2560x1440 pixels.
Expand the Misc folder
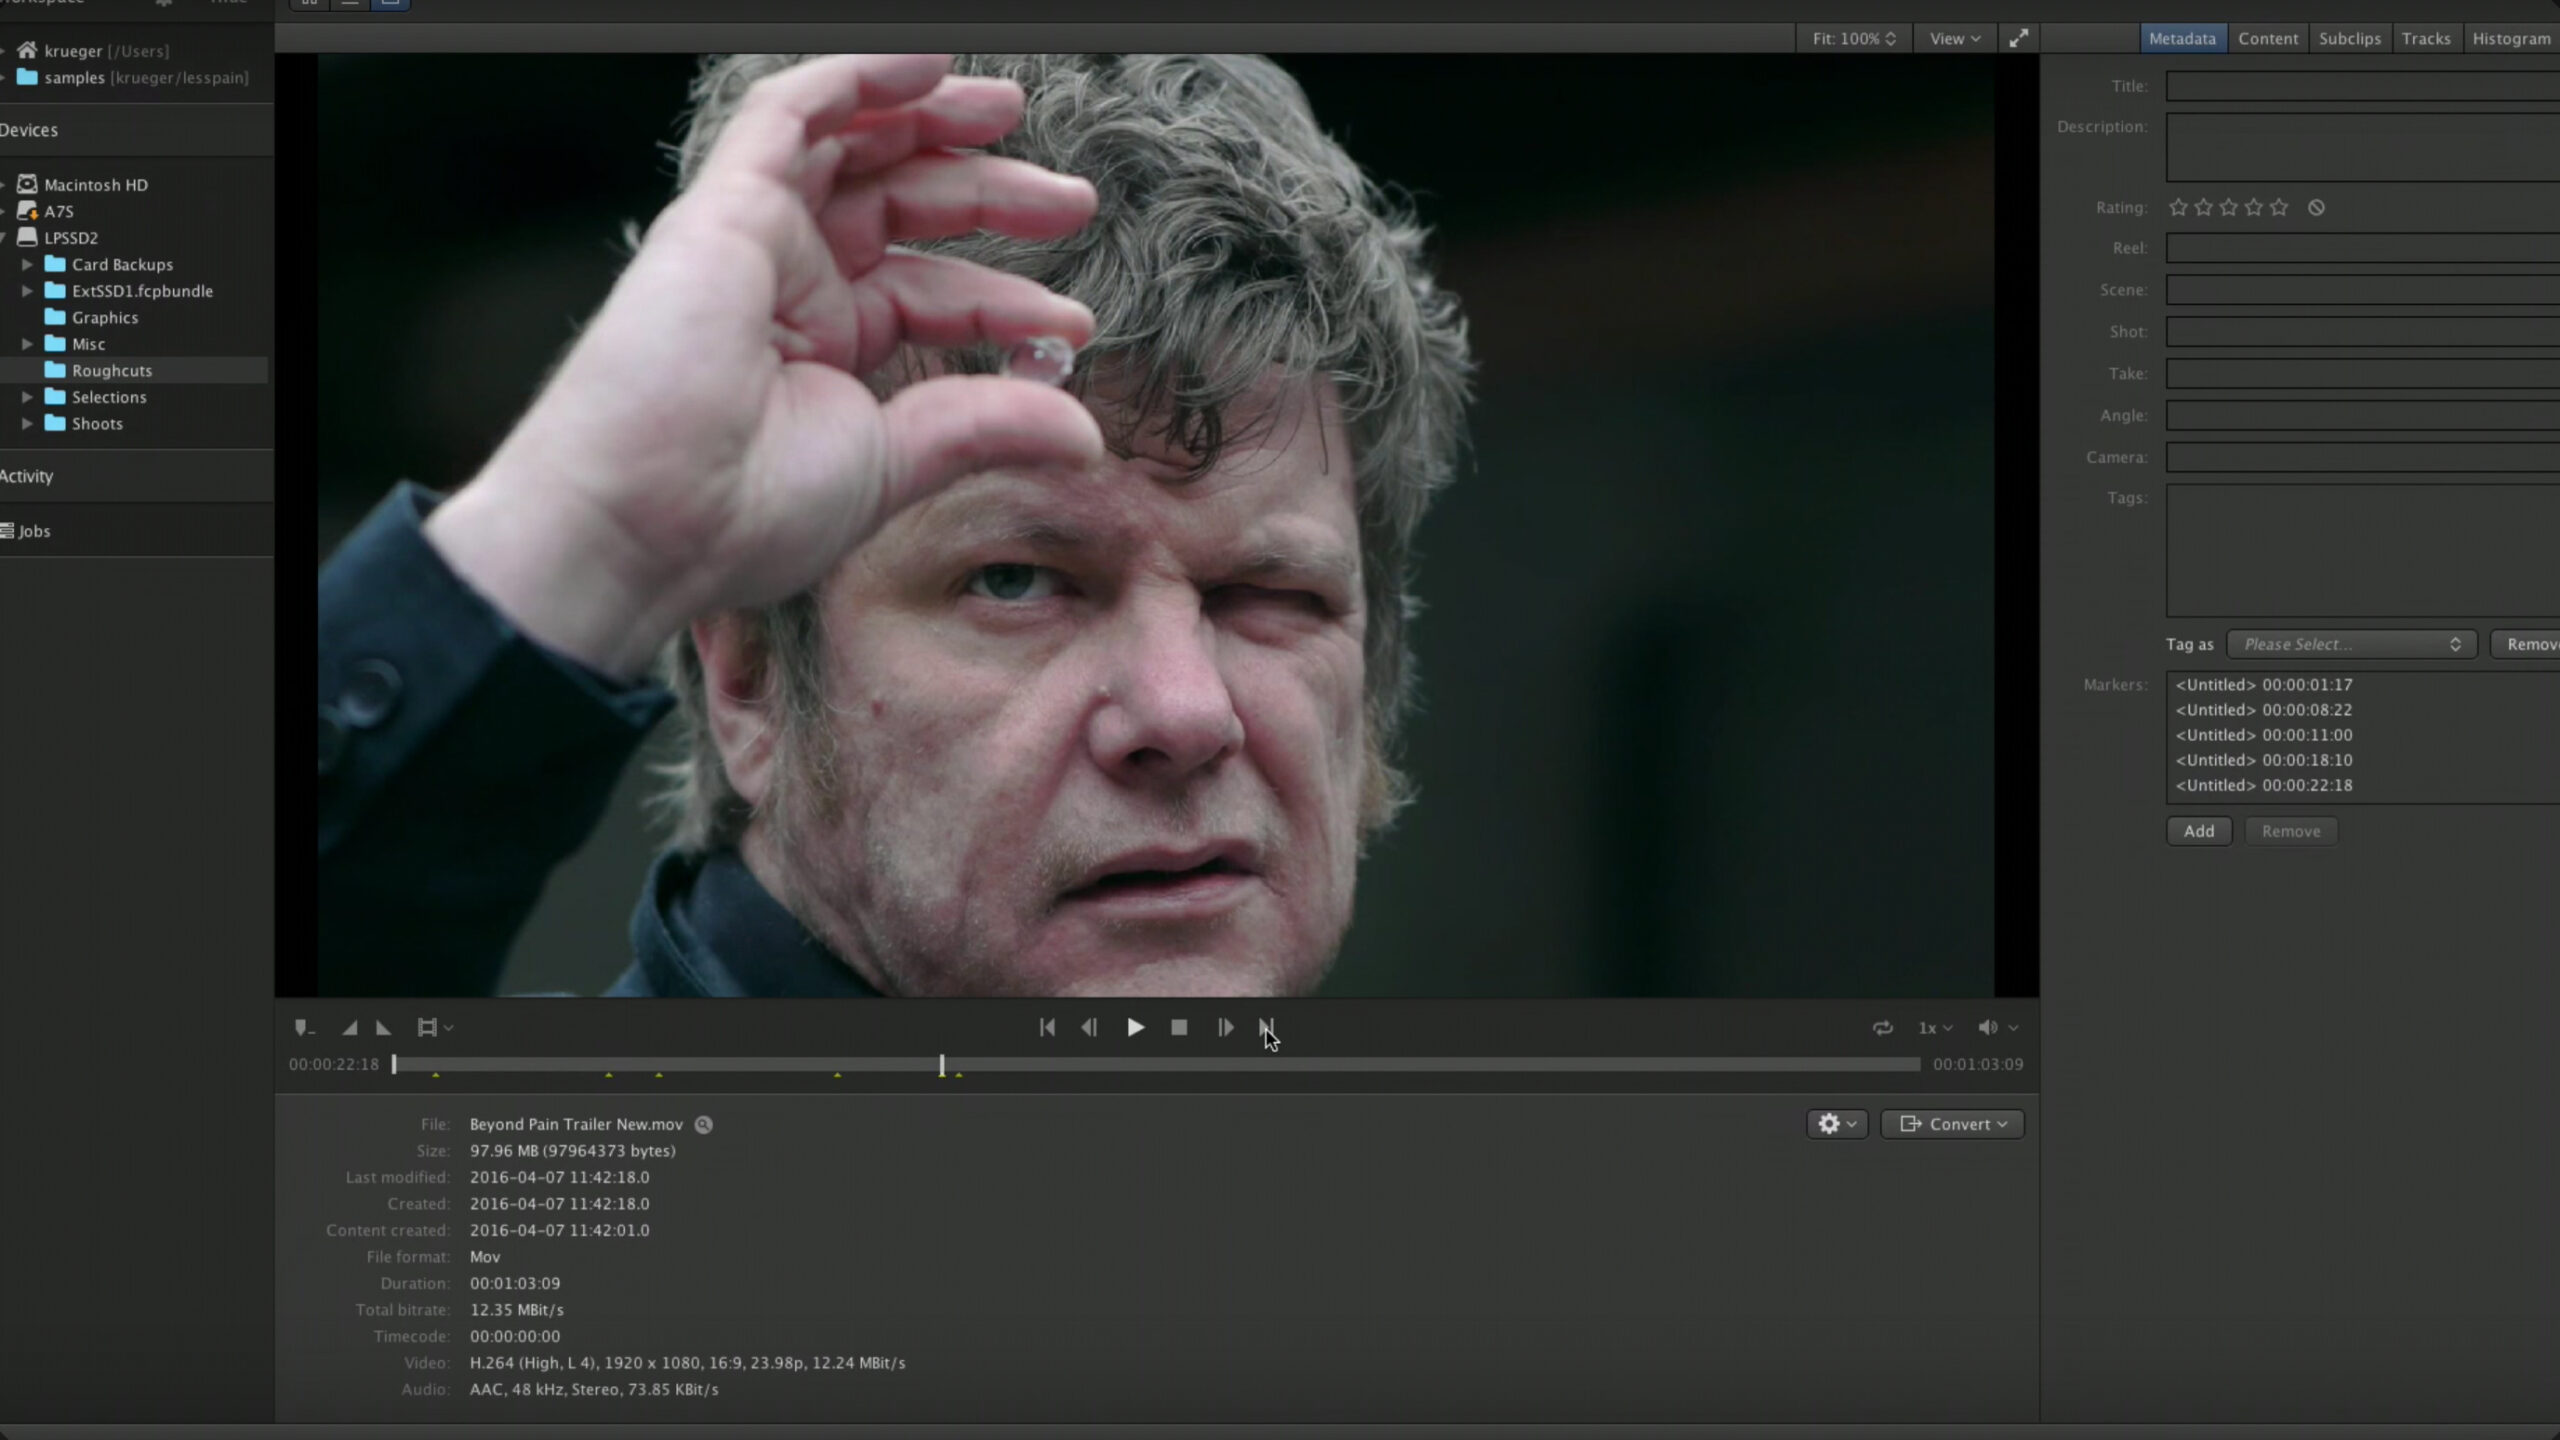(x=27, y=344)
